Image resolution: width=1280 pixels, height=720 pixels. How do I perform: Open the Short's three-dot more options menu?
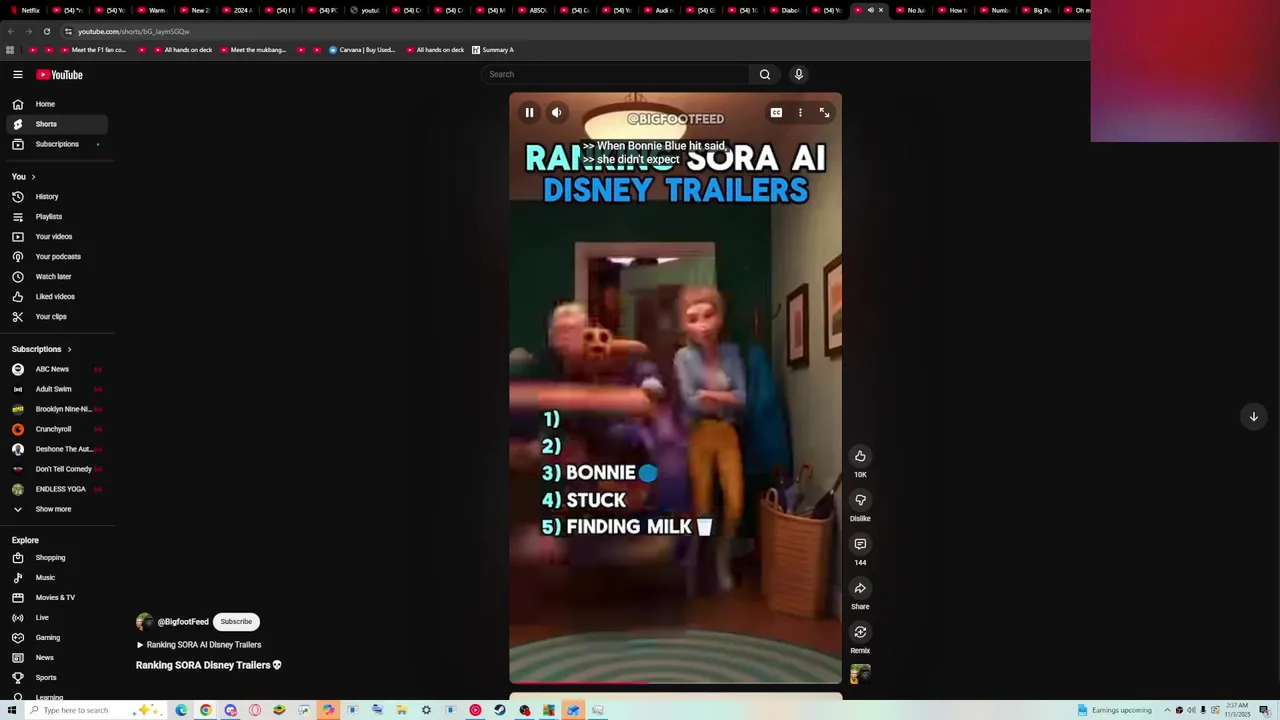[800, 113]
